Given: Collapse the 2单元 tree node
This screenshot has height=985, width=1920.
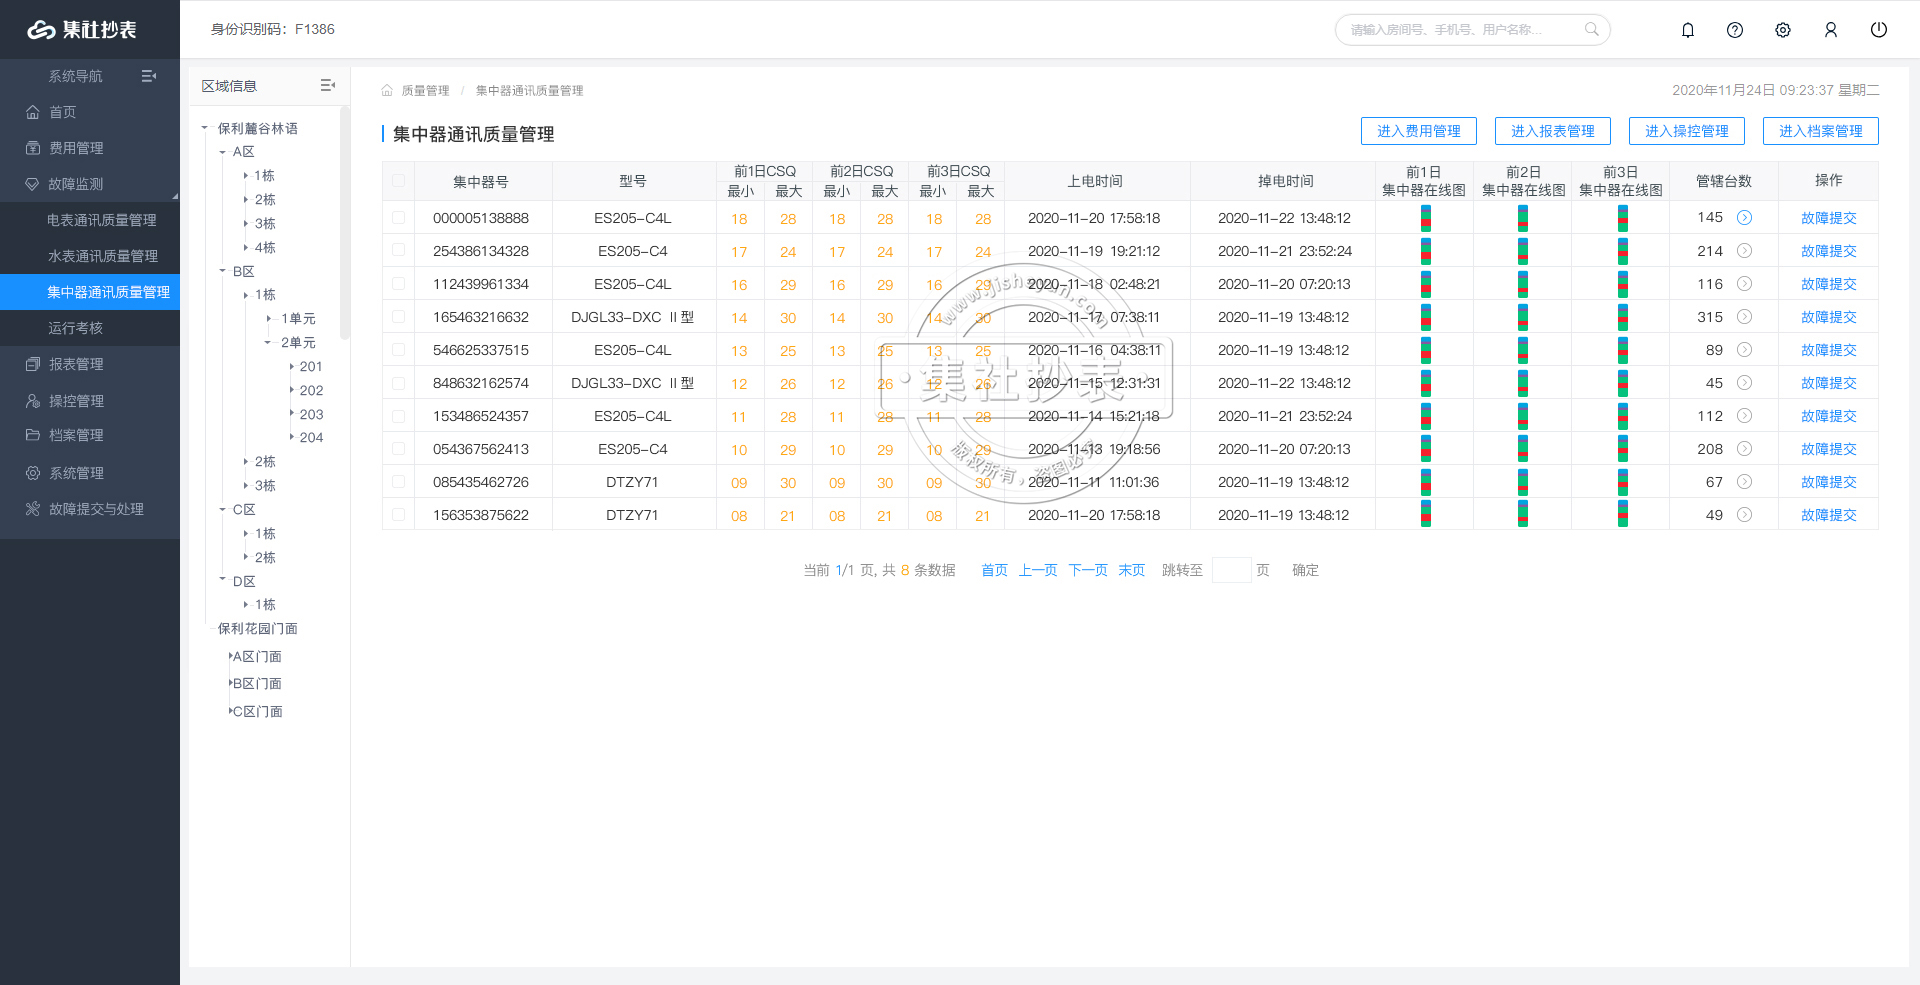Looking at the screenshot, I should click(268, 343).
